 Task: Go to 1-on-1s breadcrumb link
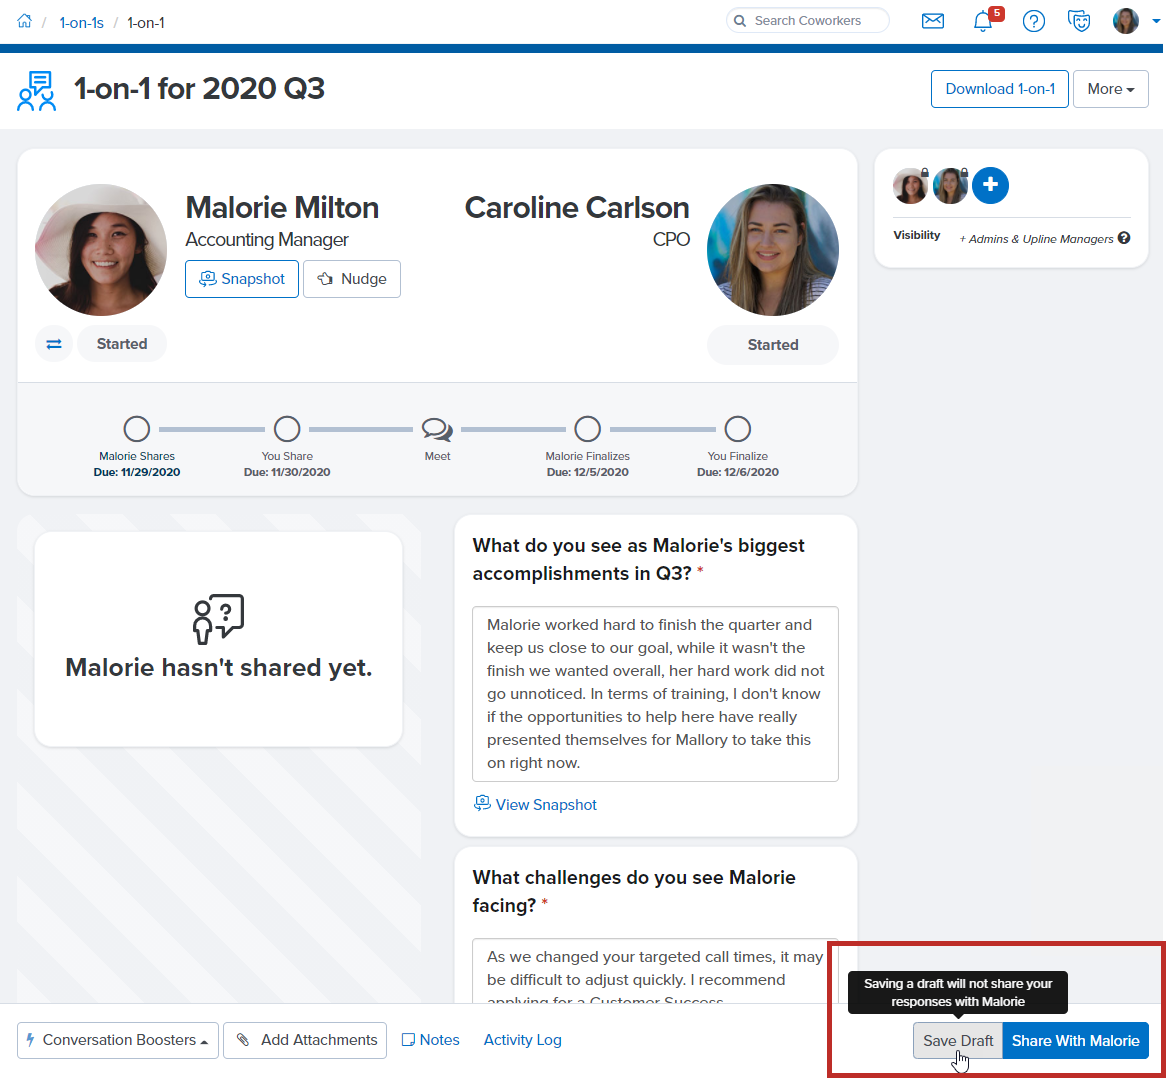pyautogui.click(x=81, y=22)
